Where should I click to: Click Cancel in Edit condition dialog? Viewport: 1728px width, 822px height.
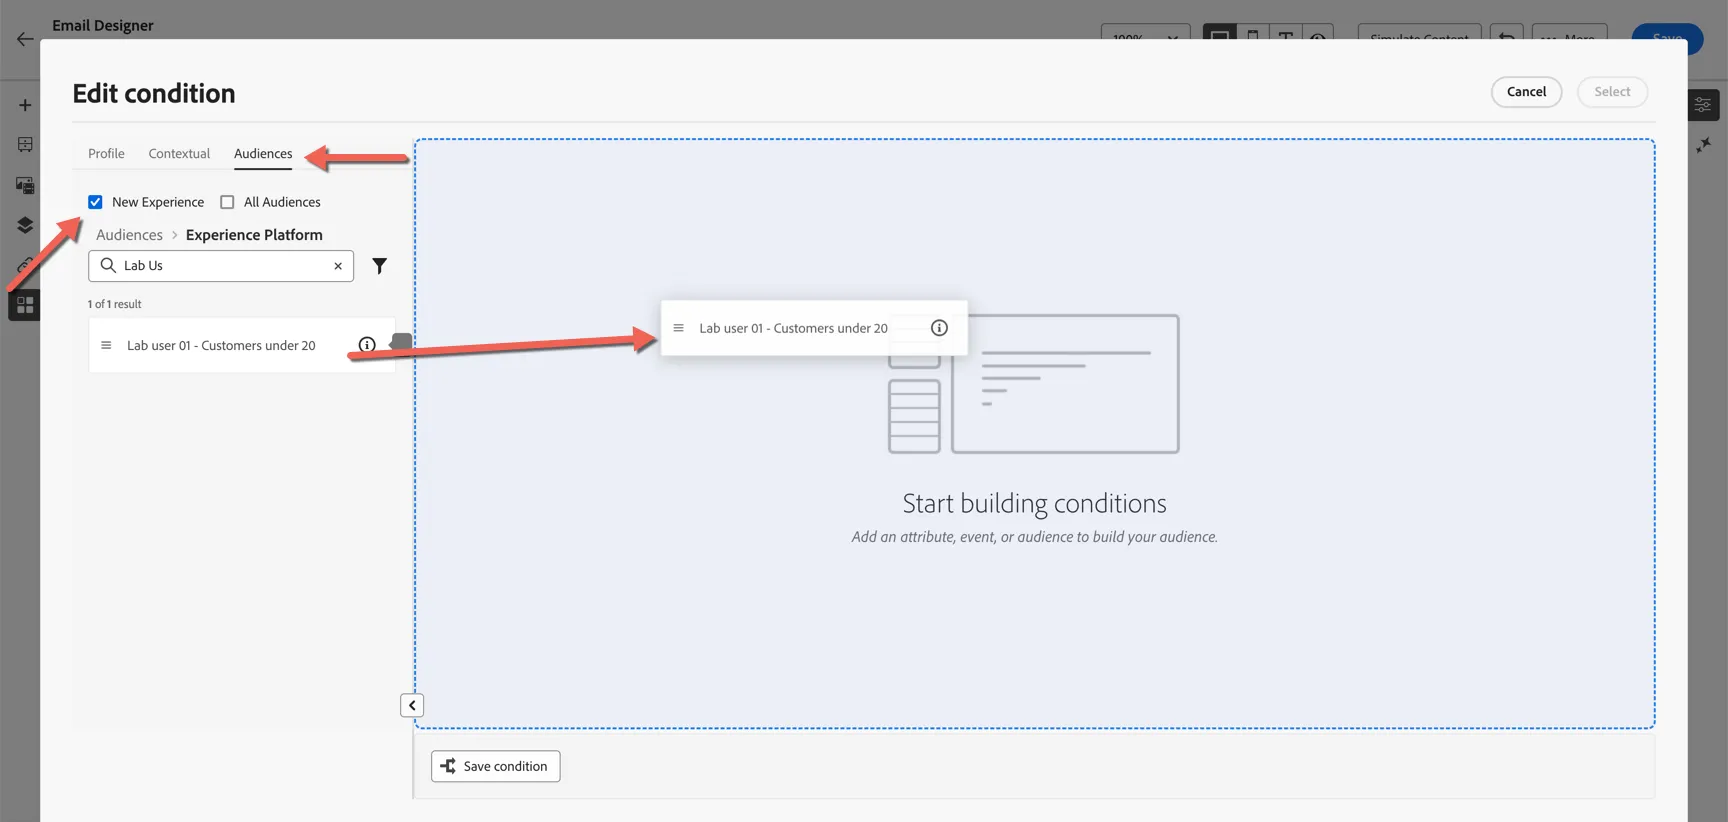coord(1526,92)
